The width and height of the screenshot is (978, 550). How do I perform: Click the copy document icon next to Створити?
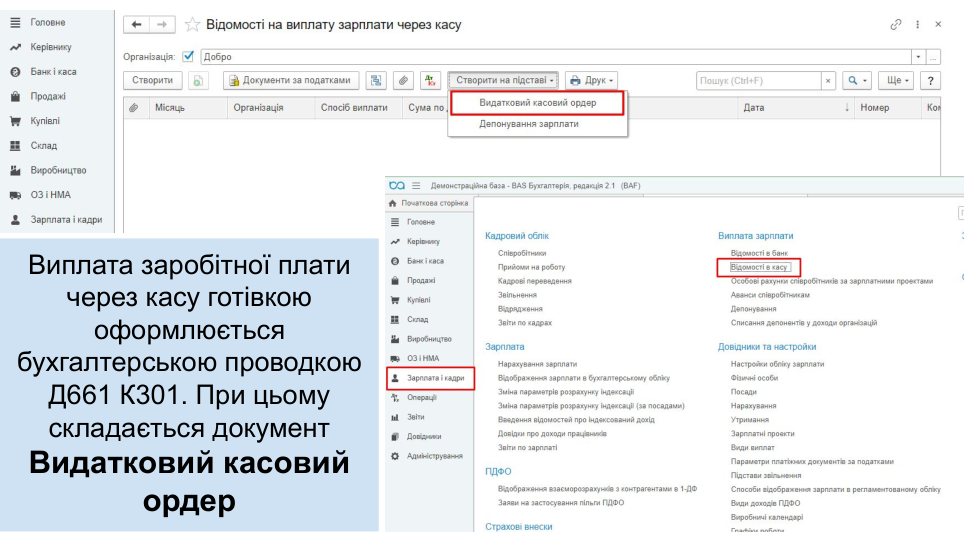[x=198, y=81]
